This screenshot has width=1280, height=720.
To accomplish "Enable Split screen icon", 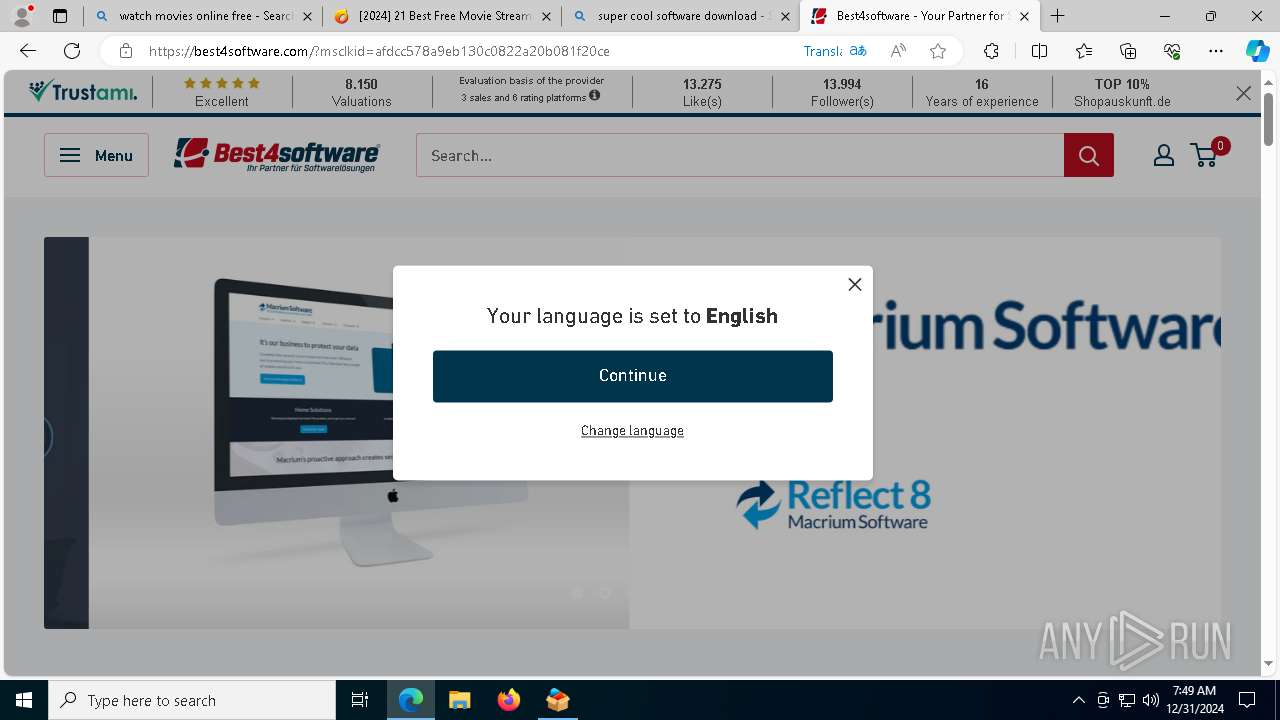I will point(1039,51).
